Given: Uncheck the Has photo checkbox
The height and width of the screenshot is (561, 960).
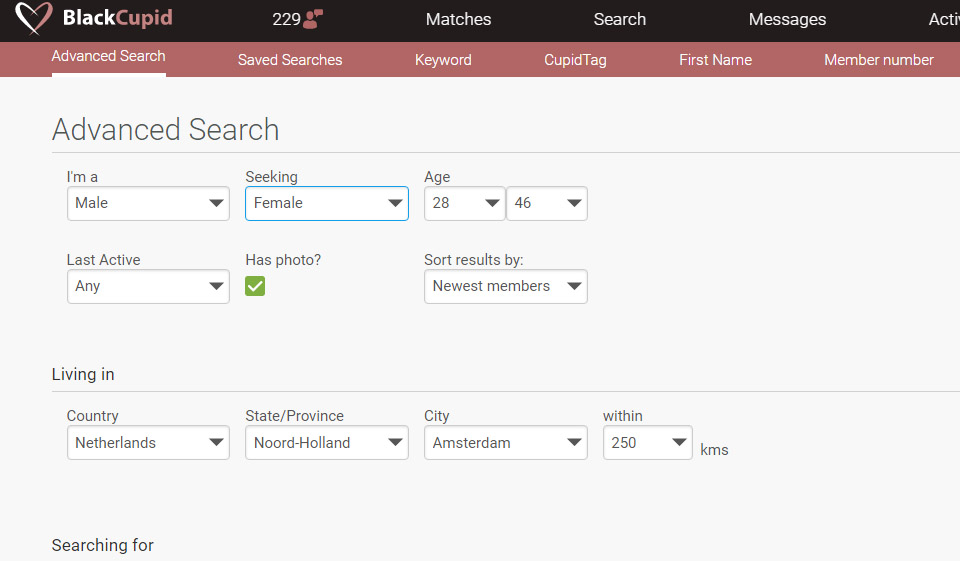Looking at the screenshot, I should (255, 287).
